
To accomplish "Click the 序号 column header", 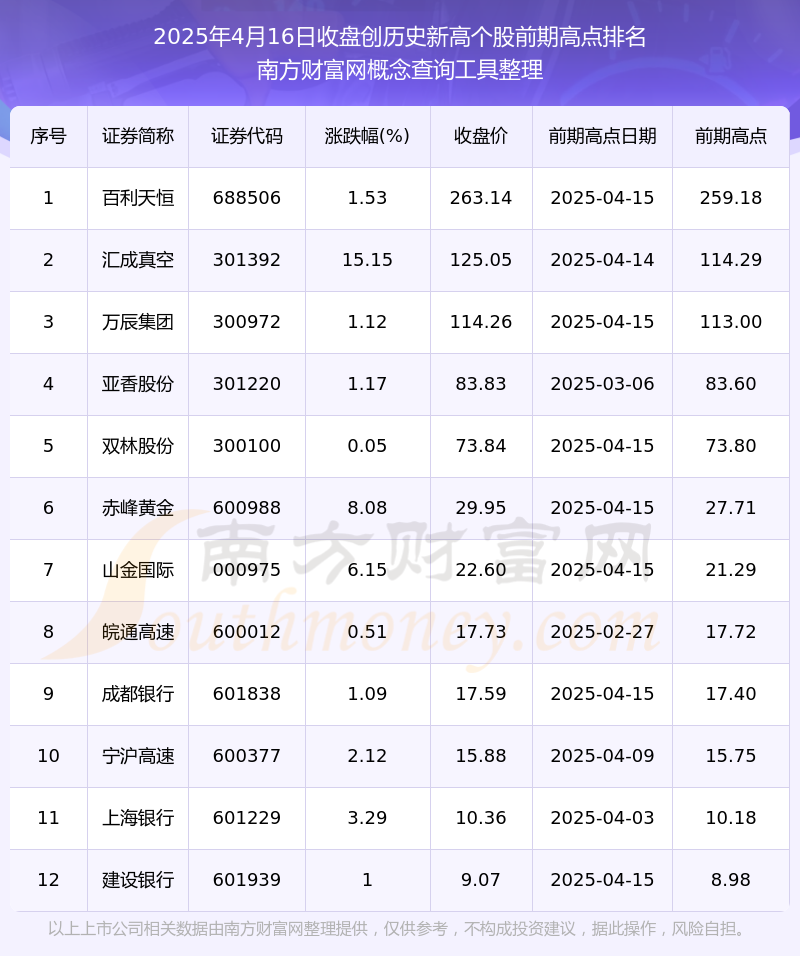I will pos(48,136).
